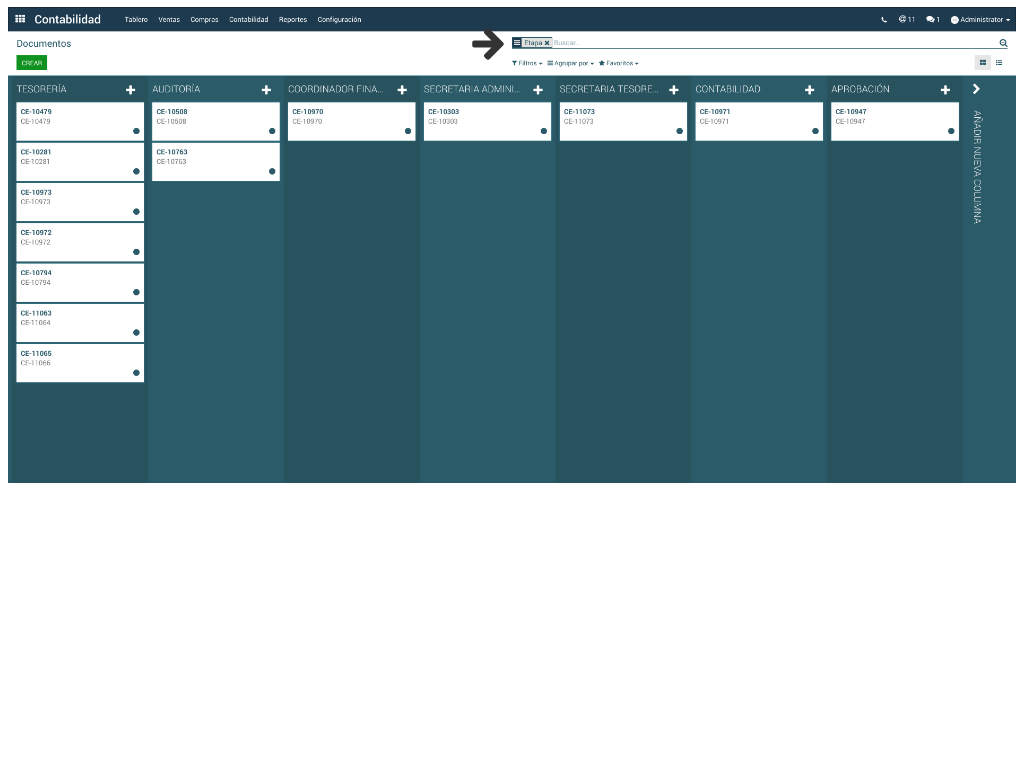Add a card to the Contabilidad column

click(809, 90)
